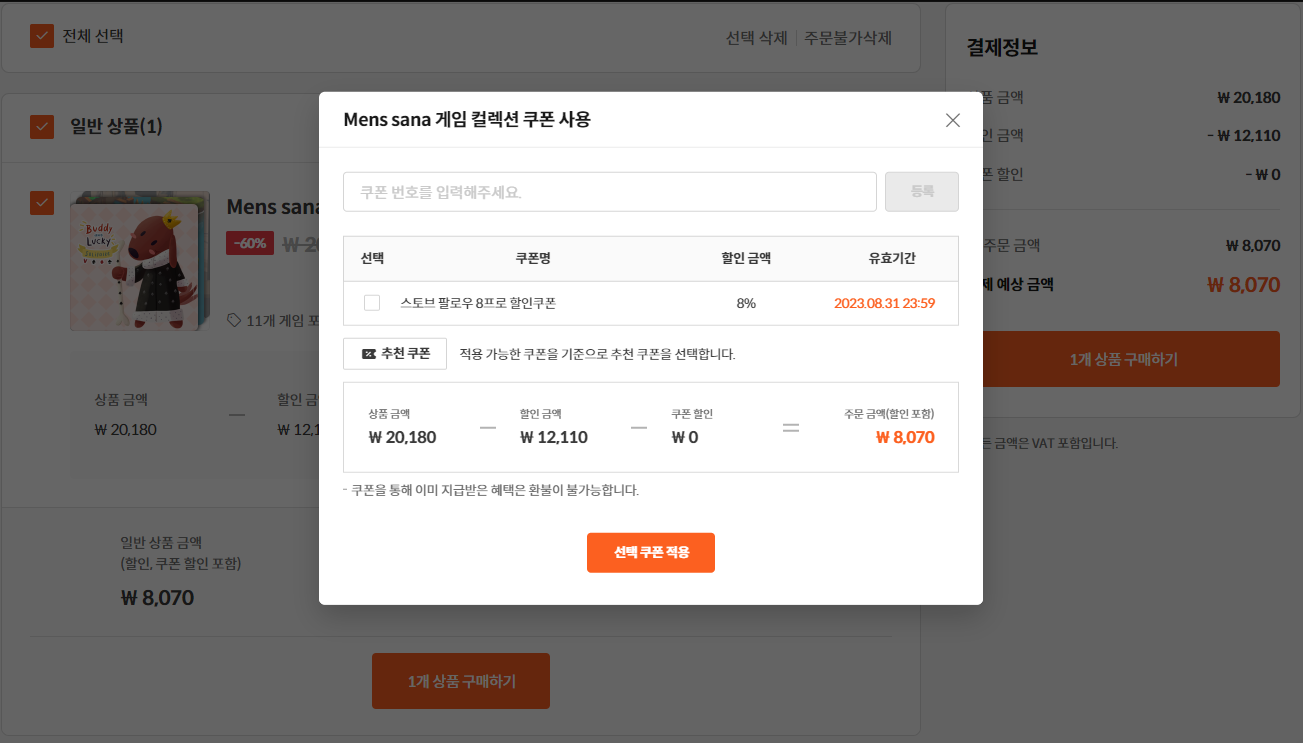The image size is (1303, 743).
Task: Click the tag icon beside 11개 게임
Action: [234, 320]
